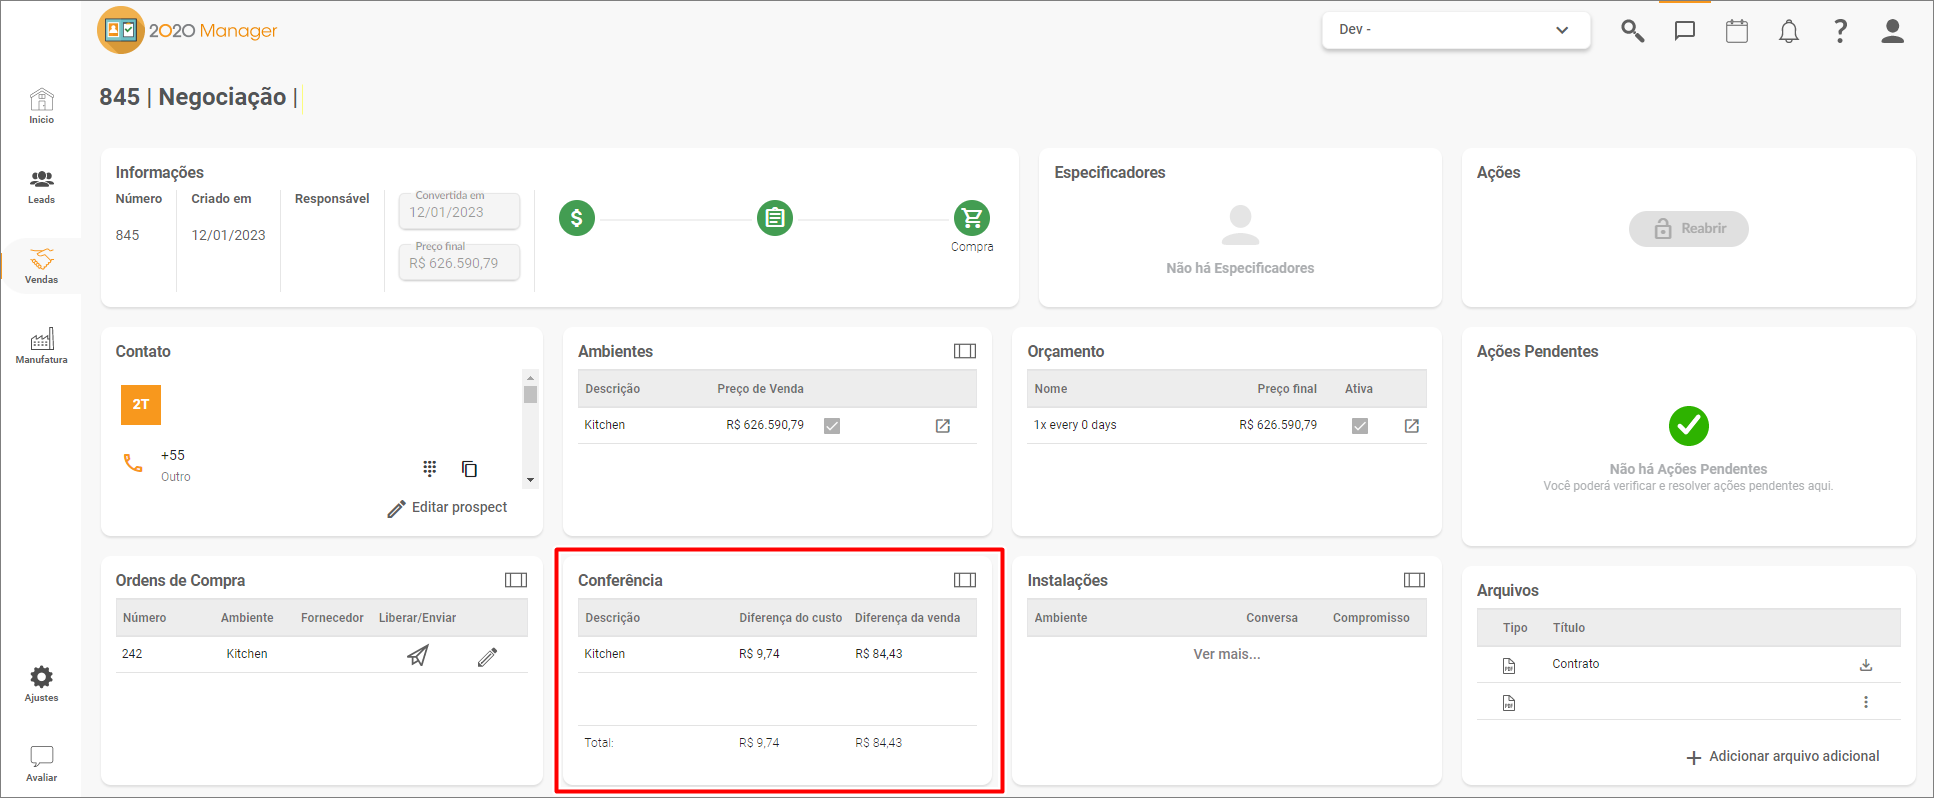The width and height of the screenshot is (1934, 798).
Task: Open the help question mark
Action: (1840, 31)
